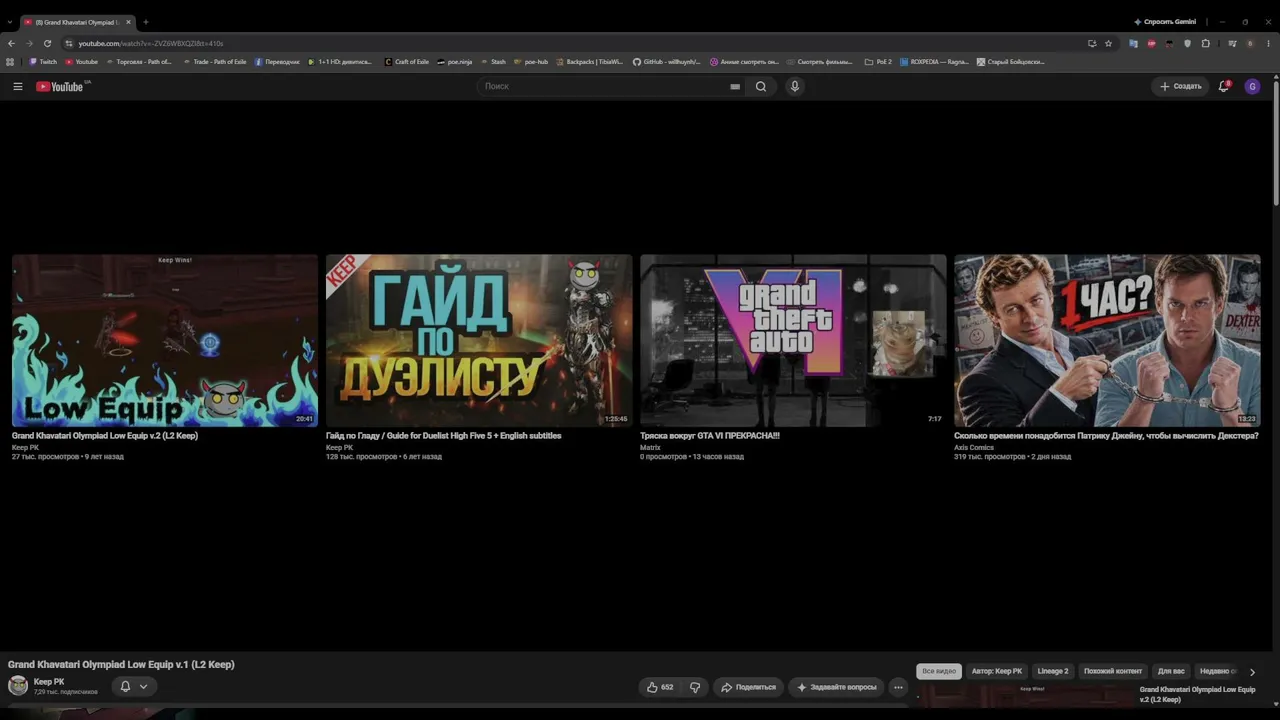The height and width of the screenshot is (720, 1280).
Task: Open the browser extensions puzzle icon
Action: [1206, 43]
